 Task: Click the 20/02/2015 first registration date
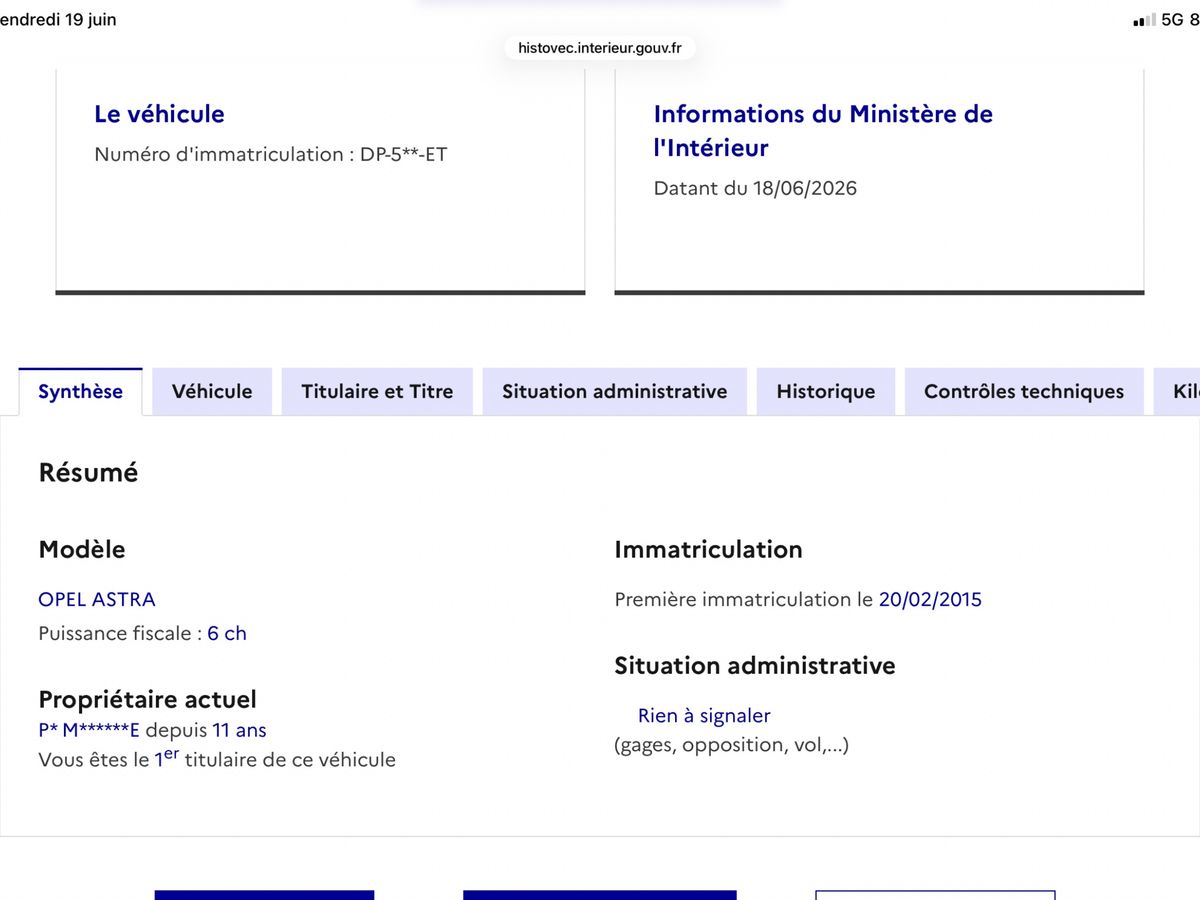coord(930,599)
